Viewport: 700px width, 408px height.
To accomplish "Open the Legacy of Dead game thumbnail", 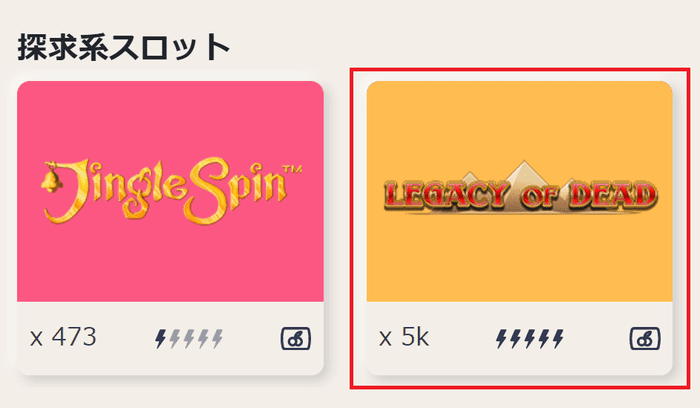I will (519, 191).
